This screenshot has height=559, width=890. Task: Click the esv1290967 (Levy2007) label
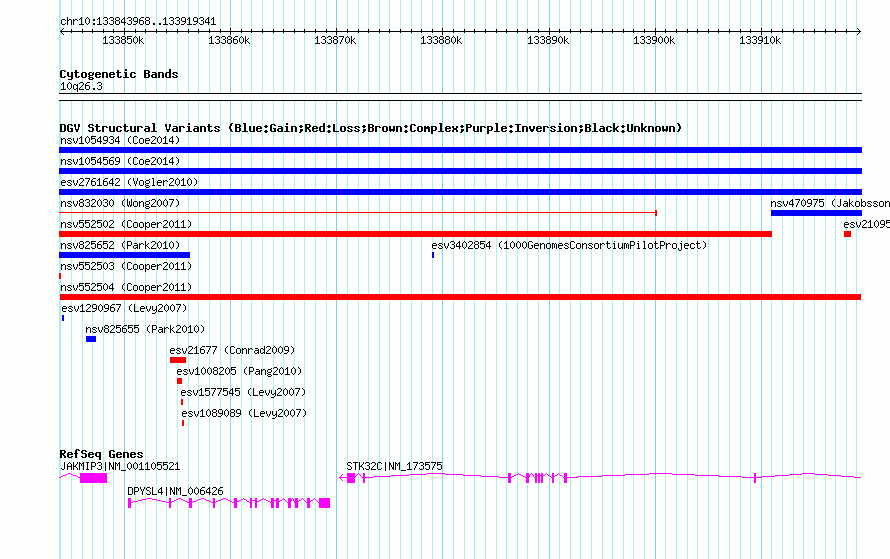[x=124, y=308]
